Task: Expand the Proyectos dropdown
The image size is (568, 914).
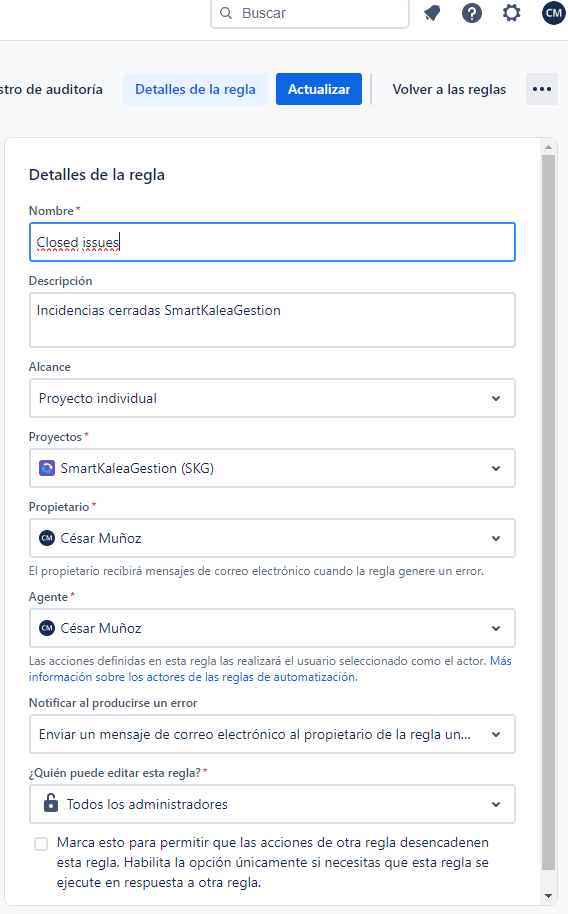Action: (x=272, y=468)
